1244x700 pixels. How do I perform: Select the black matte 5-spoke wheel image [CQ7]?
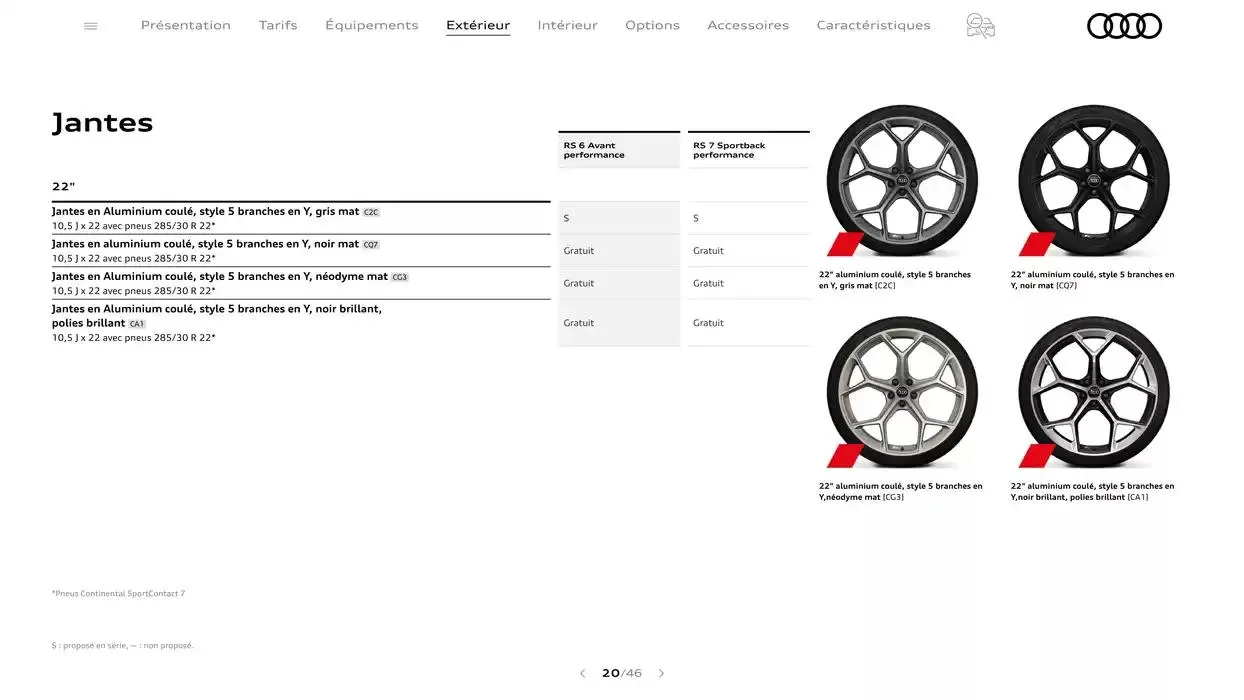coord(1093,180)
